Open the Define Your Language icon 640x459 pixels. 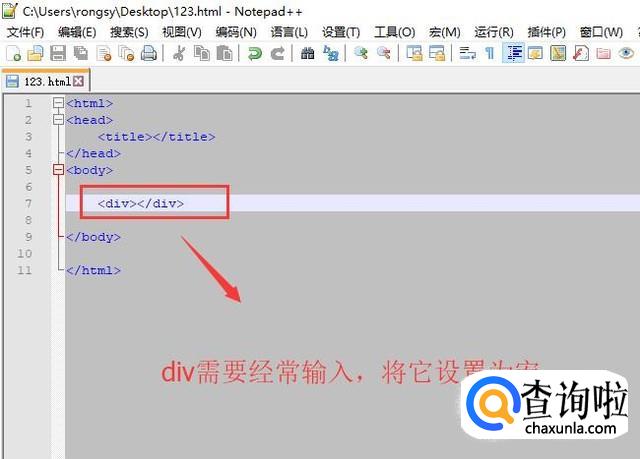pyautogui.click(x=535, y=53)
